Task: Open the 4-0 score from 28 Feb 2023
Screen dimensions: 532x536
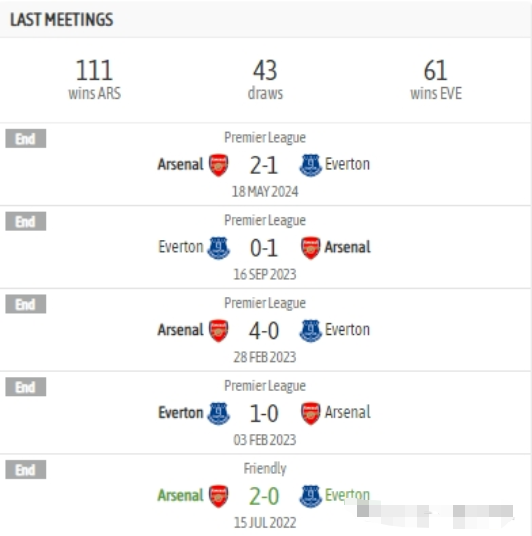Action: [264, 331]
